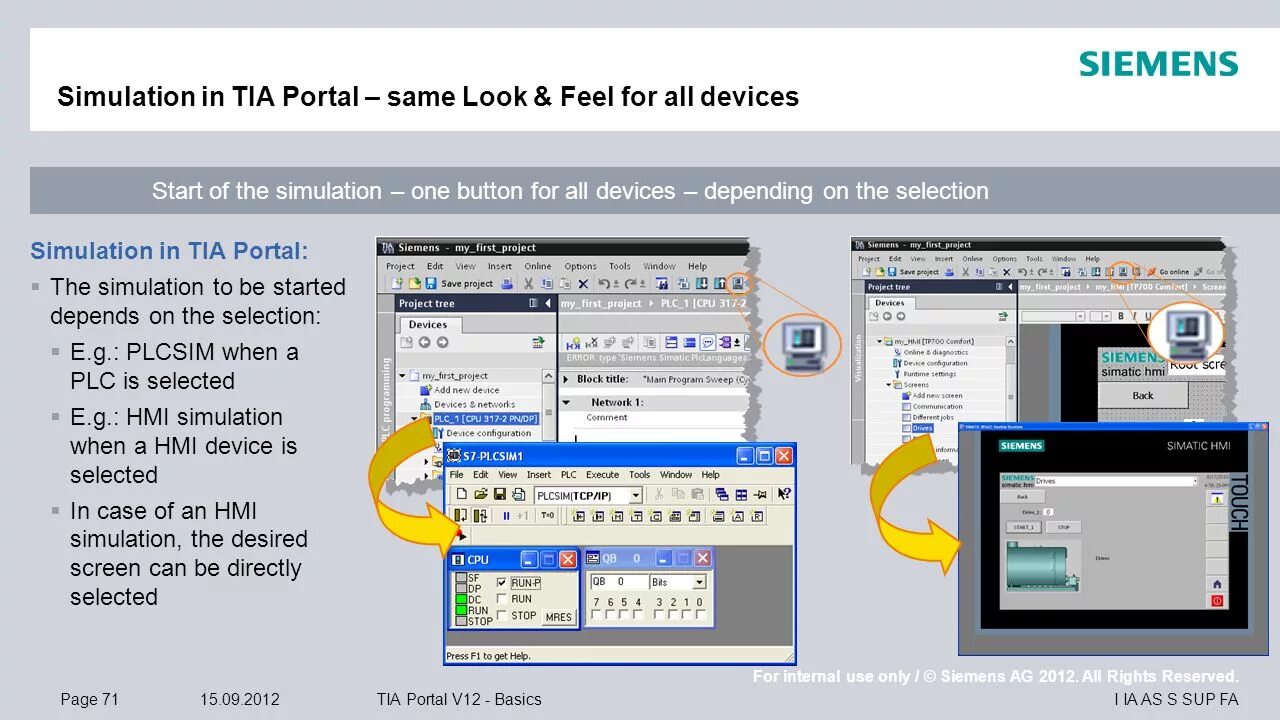Toggle bit 6 checkbox in QB window
Screen dimensions: 1280x720
[x=610, y=614]
